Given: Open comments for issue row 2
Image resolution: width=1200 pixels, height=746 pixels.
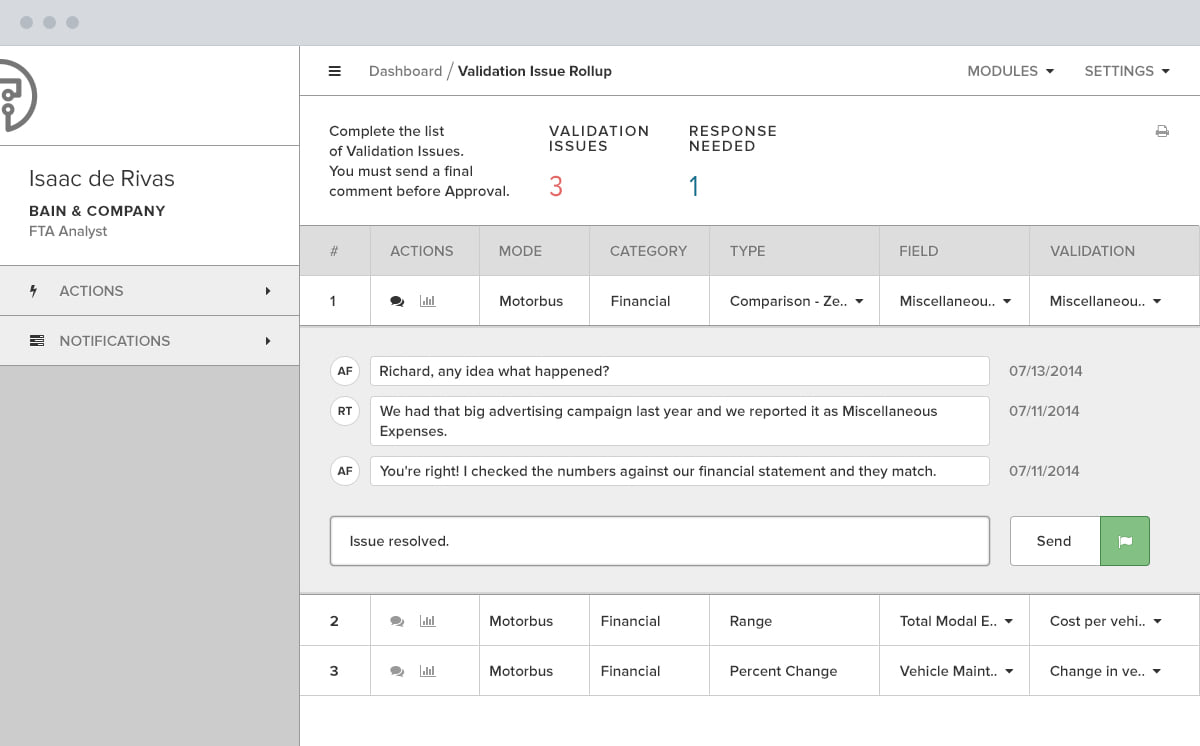Looking at the screenshot, I should [397, 621].
